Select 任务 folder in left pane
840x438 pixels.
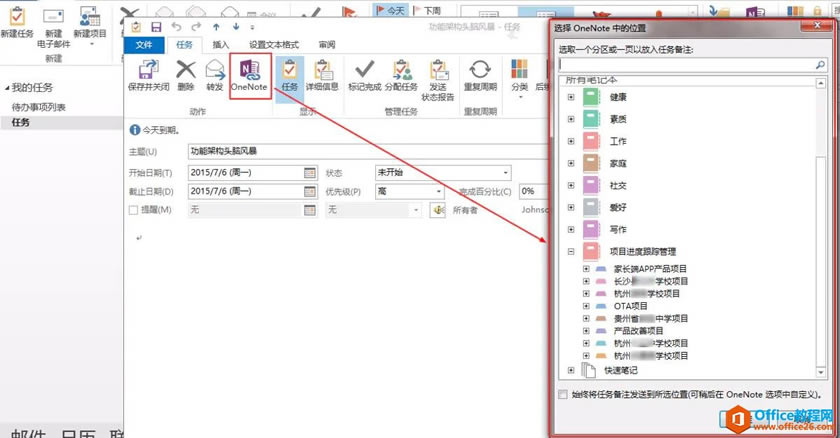(21, 123)
